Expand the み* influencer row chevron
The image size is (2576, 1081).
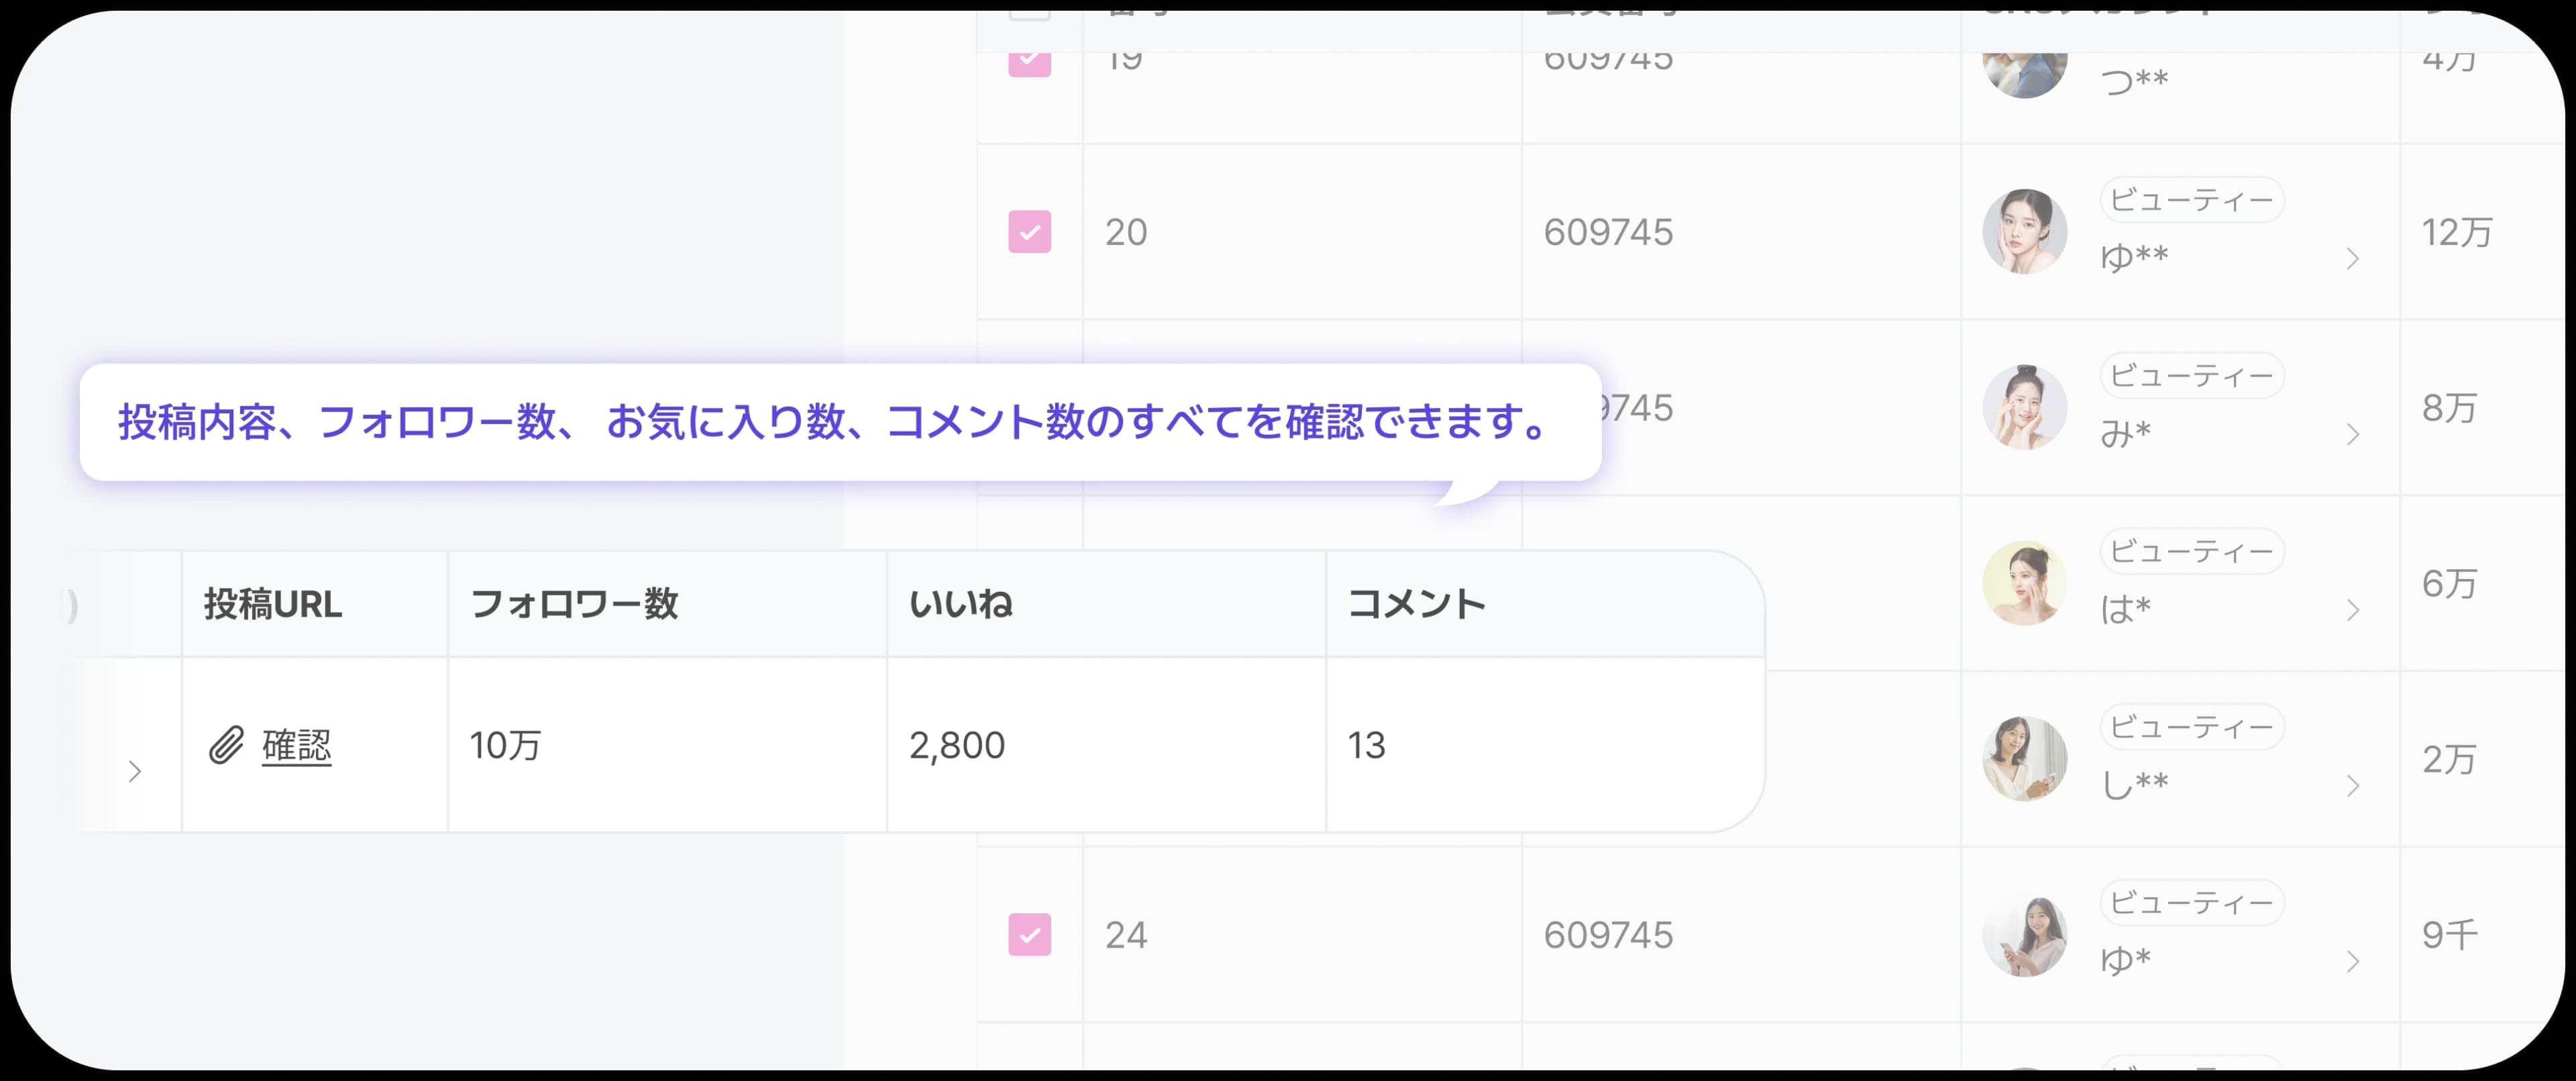click(x=2353, y=434)
